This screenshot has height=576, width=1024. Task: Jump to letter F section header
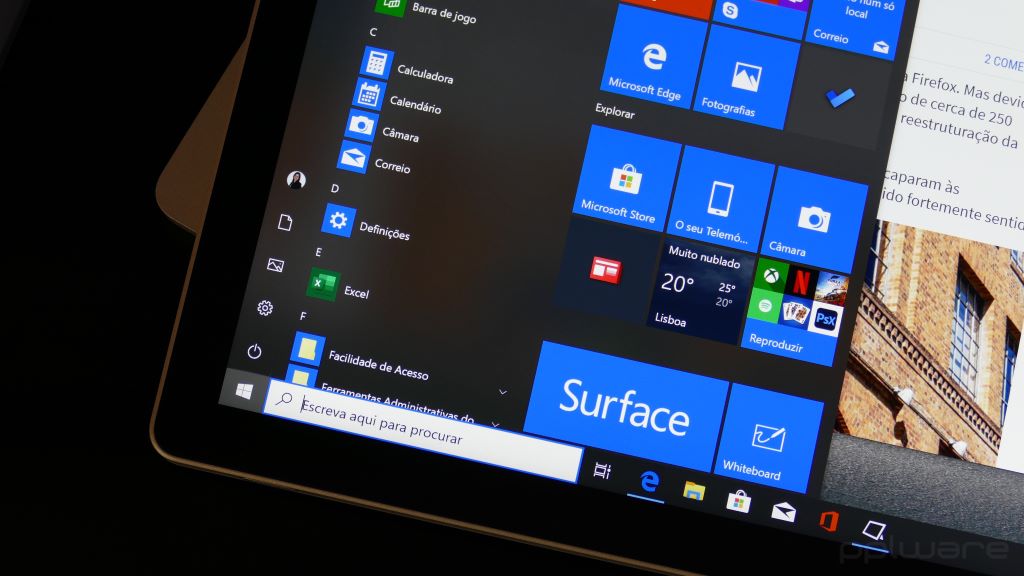pyautogui.click(x=303, y=316)
